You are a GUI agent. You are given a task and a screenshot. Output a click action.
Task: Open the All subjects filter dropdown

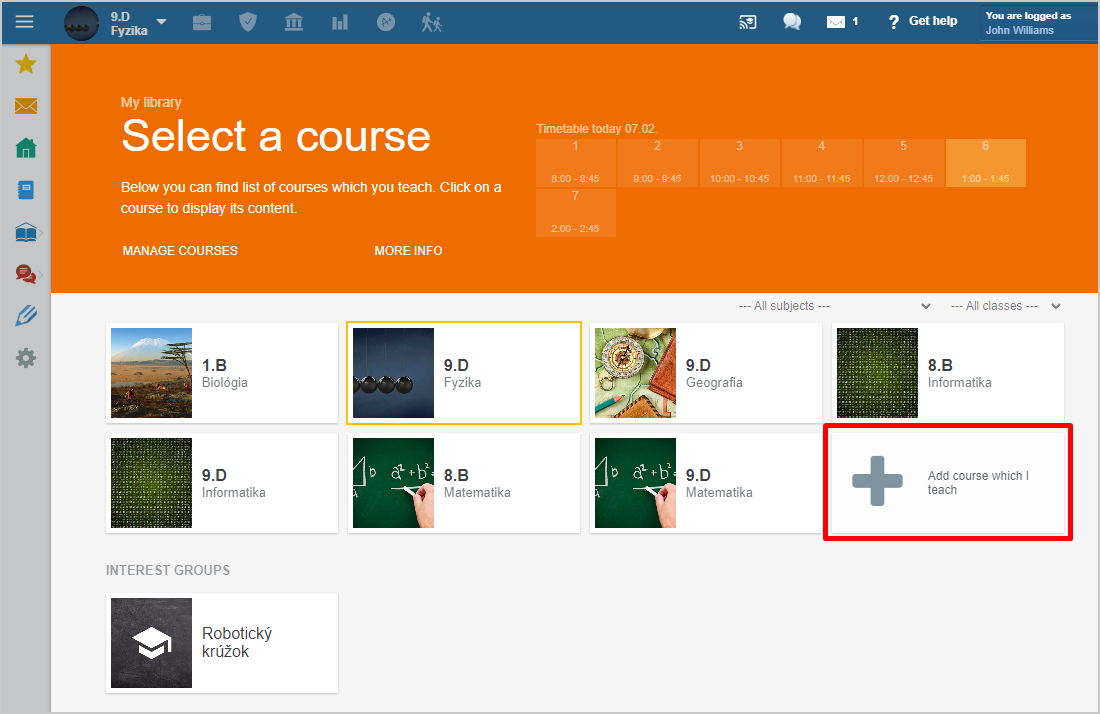click(834, 306)
